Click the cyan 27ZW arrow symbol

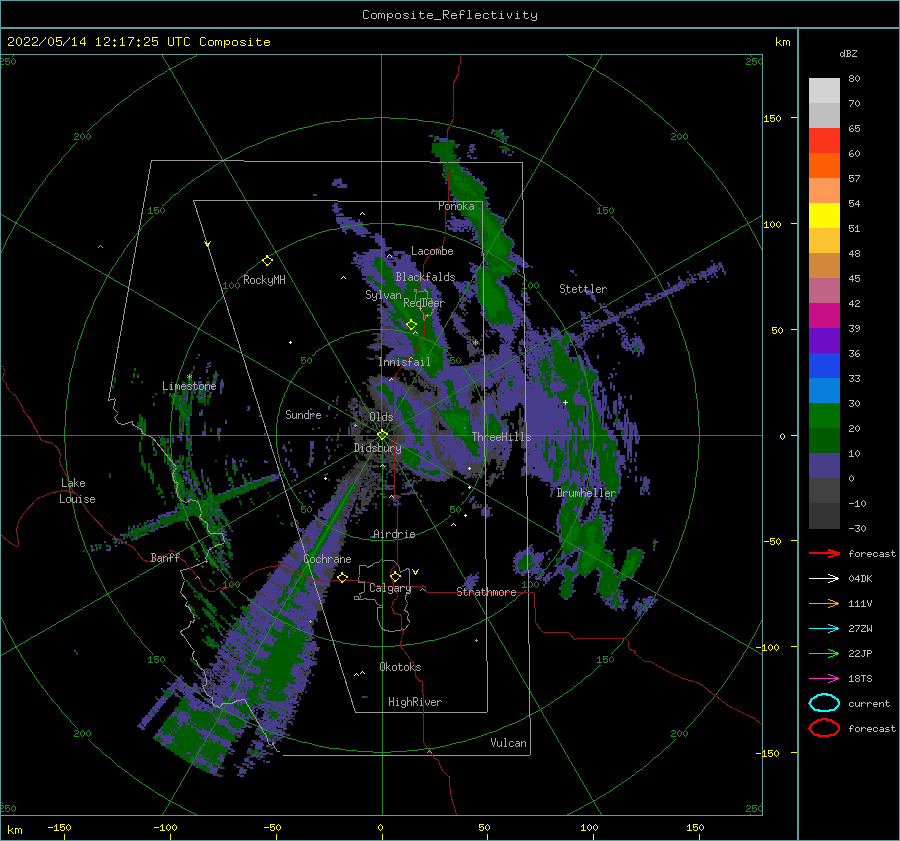coord(824,629)
